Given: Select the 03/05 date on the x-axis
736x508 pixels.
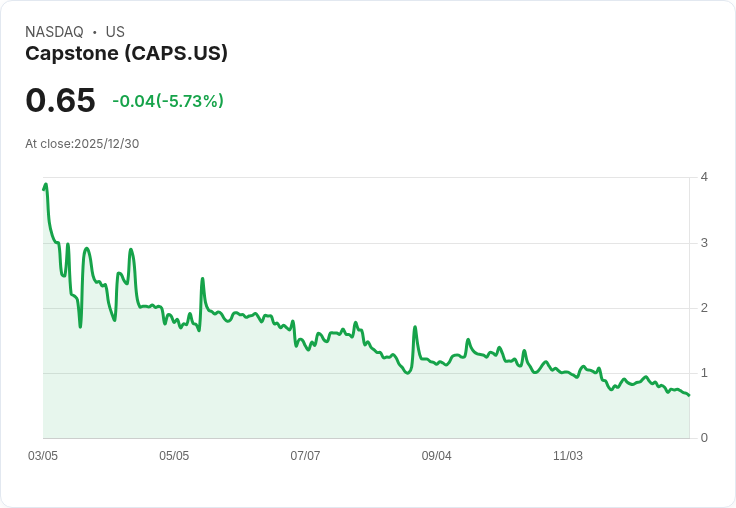Looking at the screenshot, I should [x=43, y=456].
